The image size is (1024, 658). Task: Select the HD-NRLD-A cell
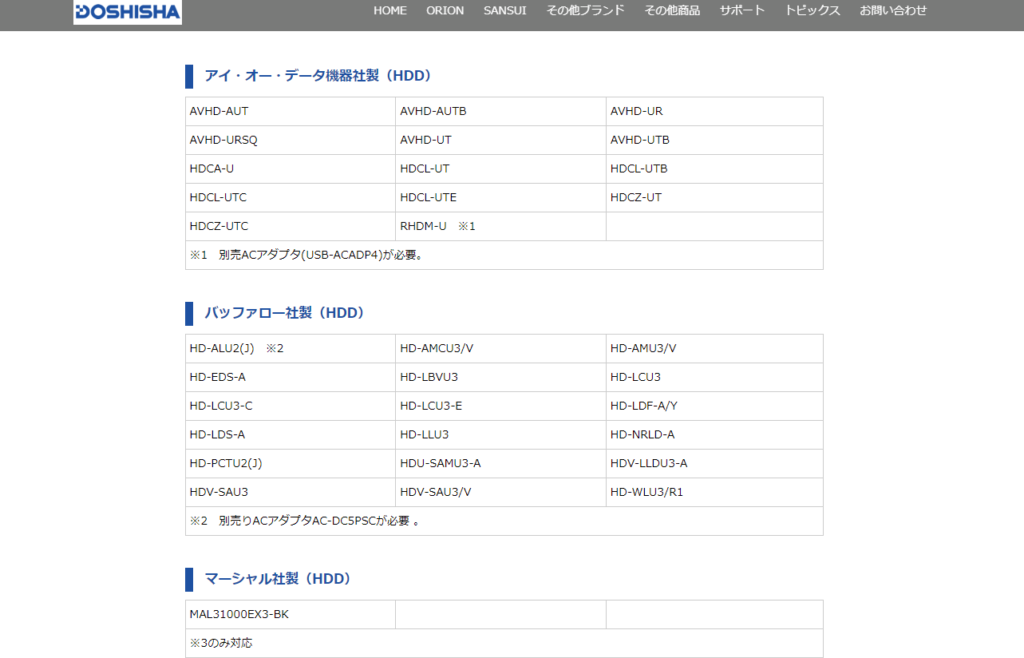(714, 435)
